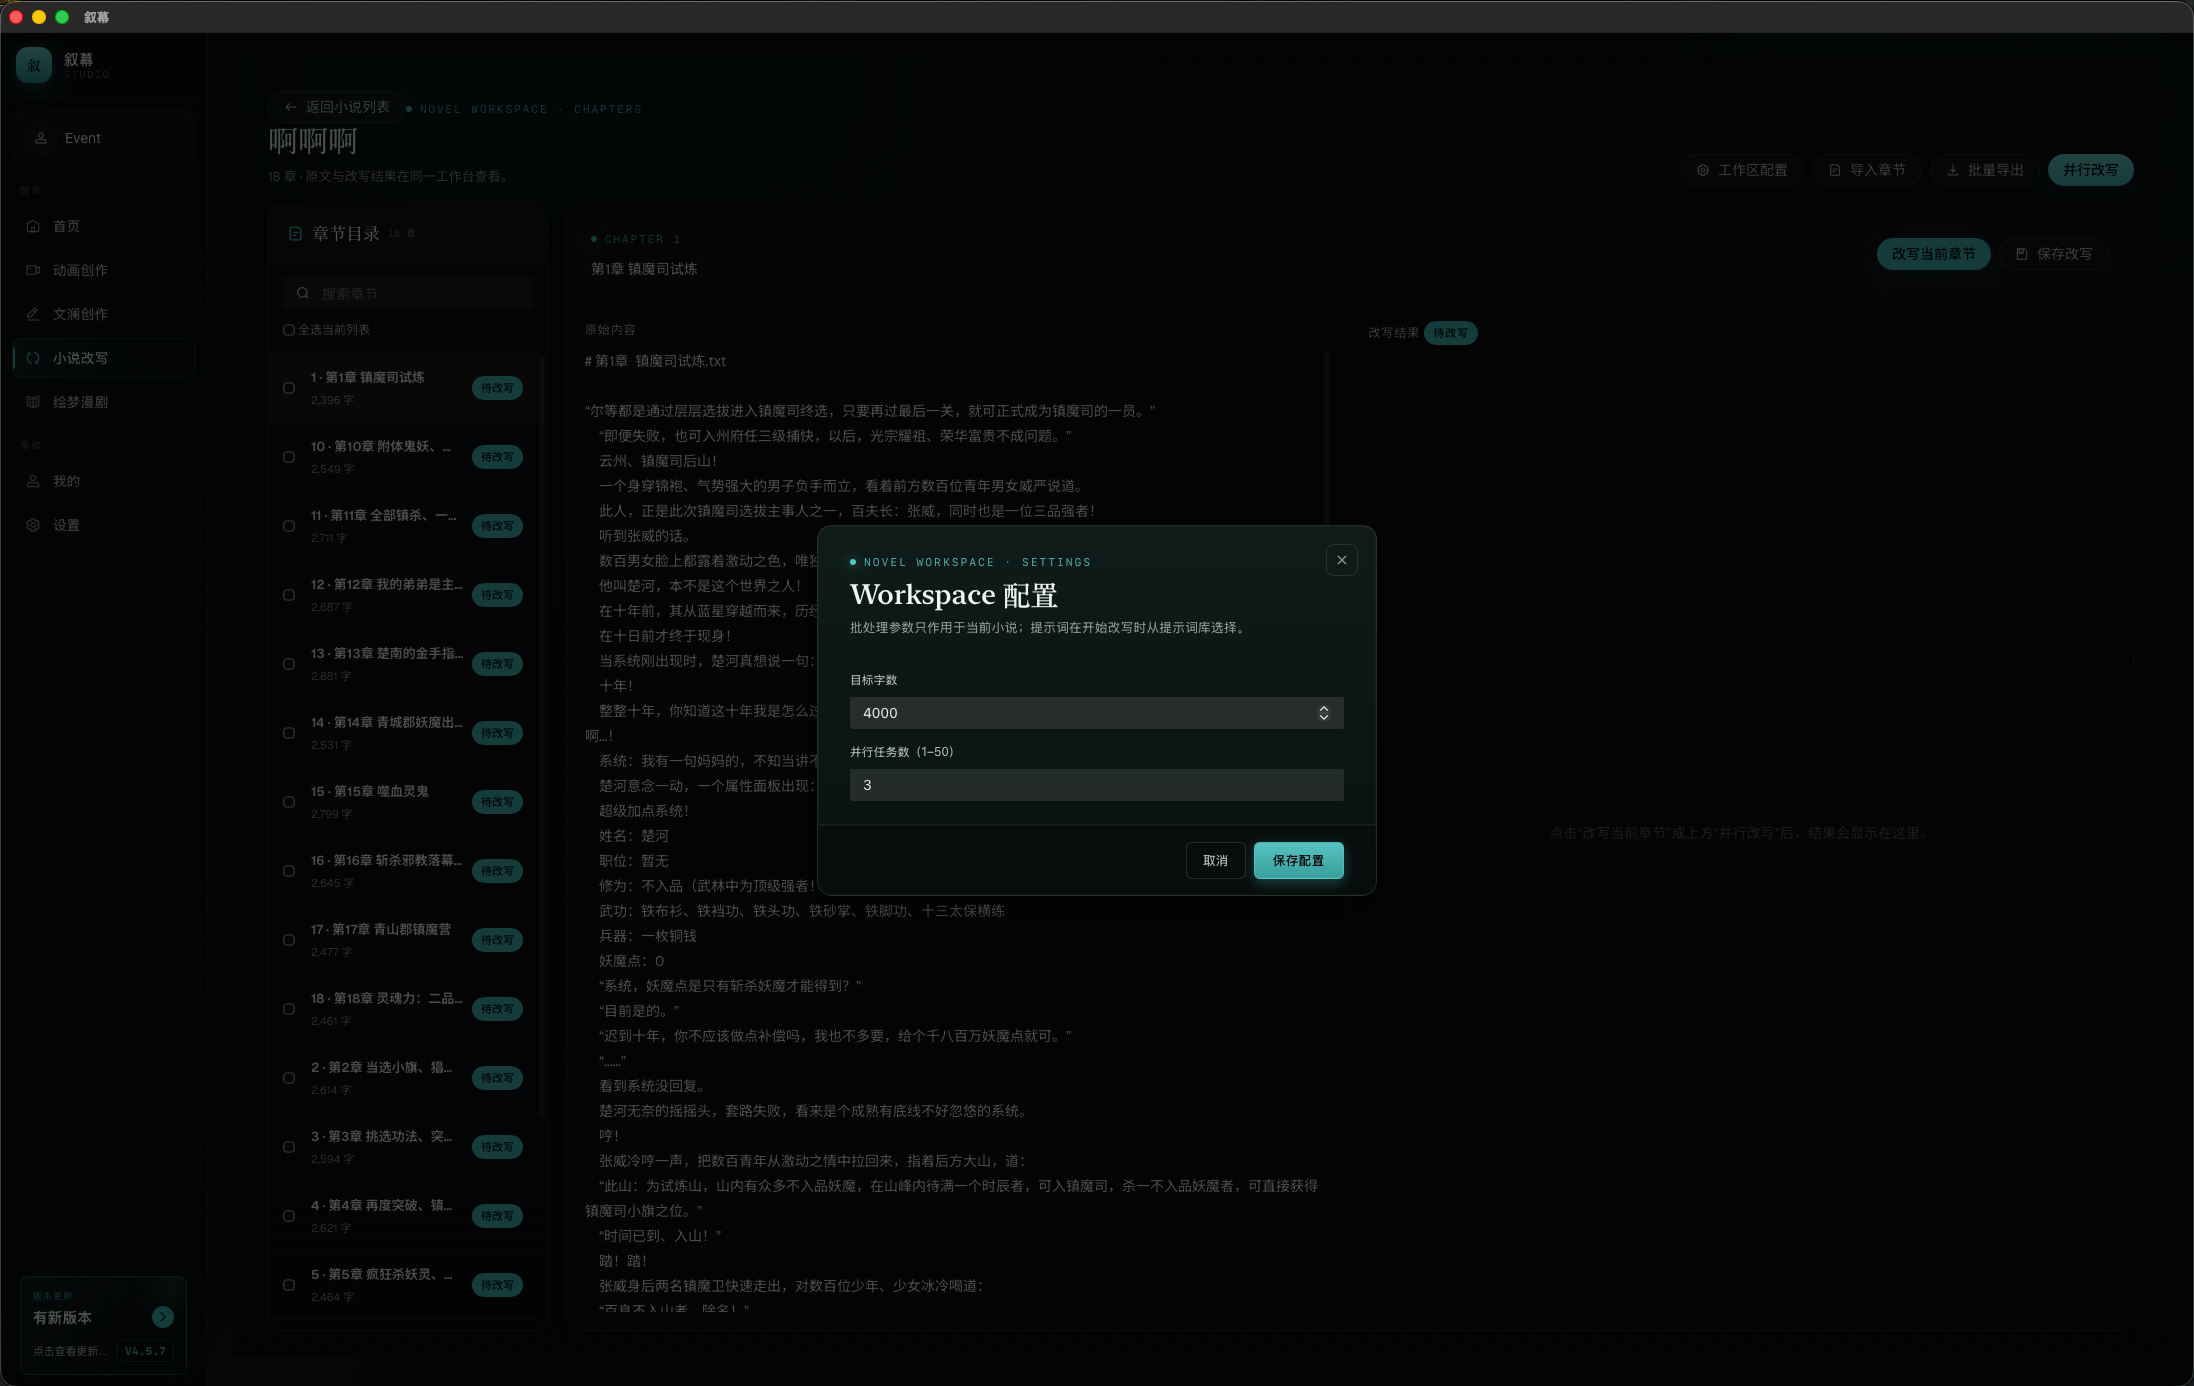Check chapter 第12章 我的弟弟是主 checkbox
This screenshot has height=1386, width=2194.
tap(289, 595)
